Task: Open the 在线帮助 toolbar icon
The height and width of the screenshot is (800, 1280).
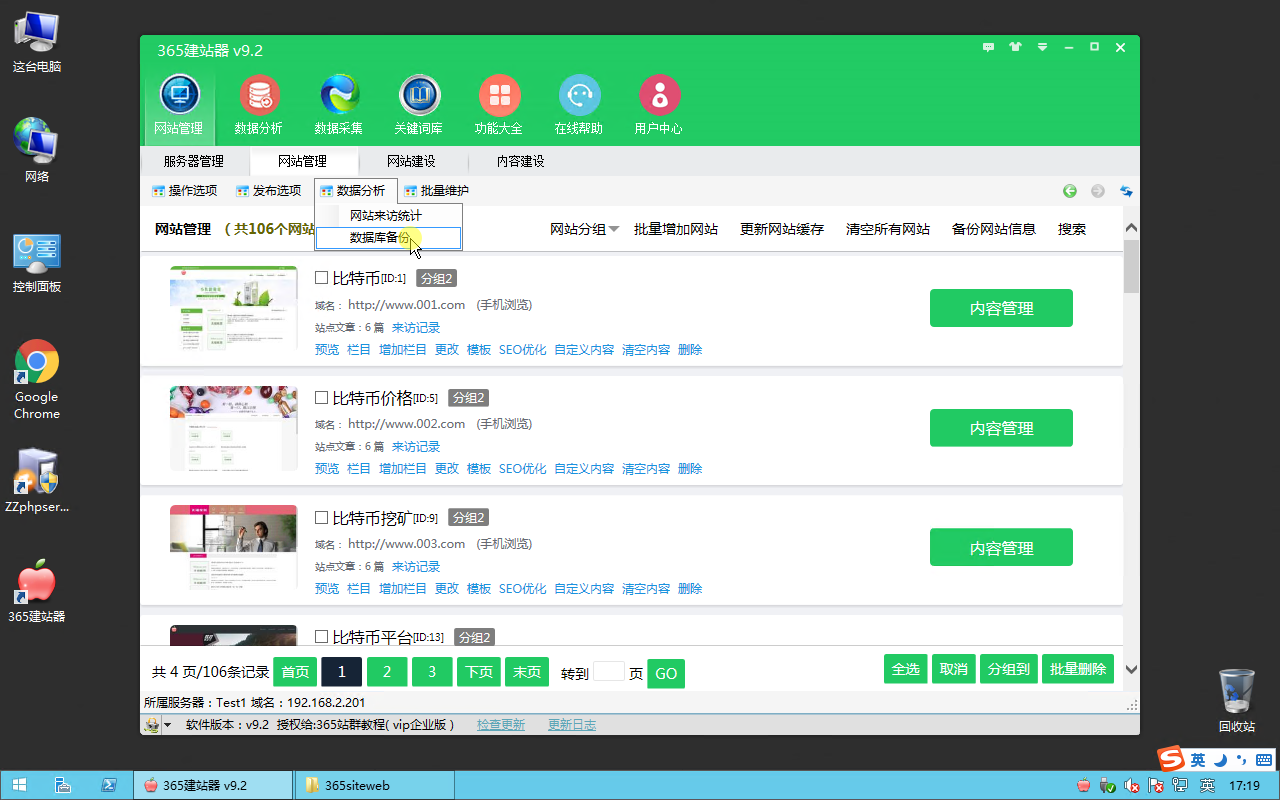Action: pyautogui.click(x=579, y=105)
